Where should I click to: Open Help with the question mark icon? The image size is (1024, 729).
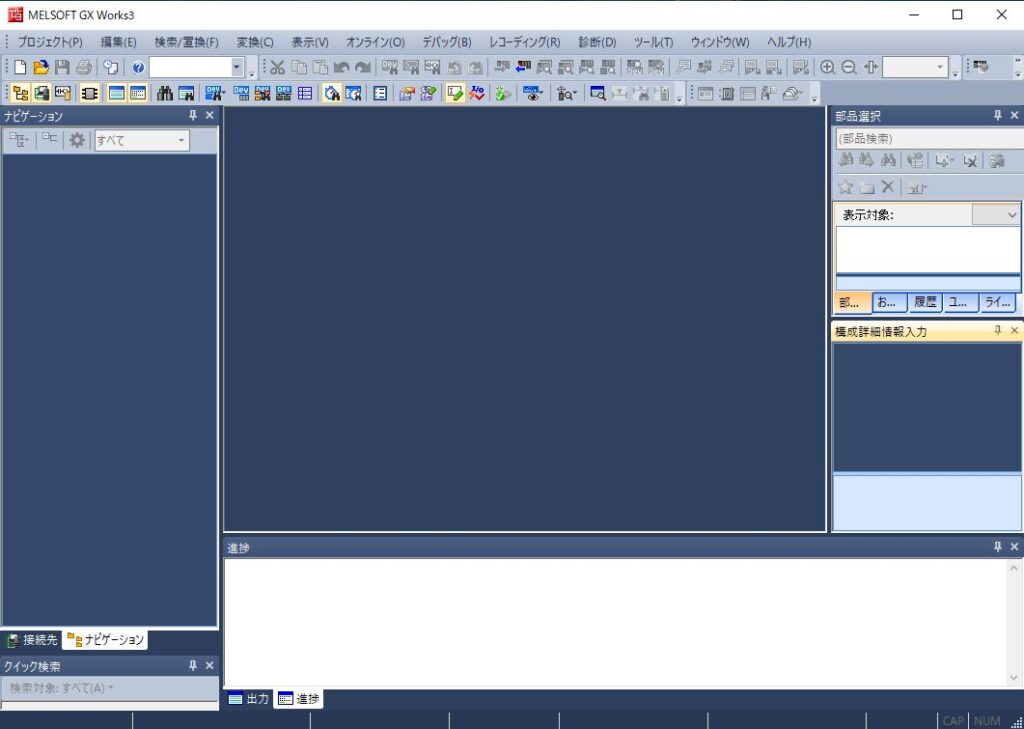coord(138,67)
